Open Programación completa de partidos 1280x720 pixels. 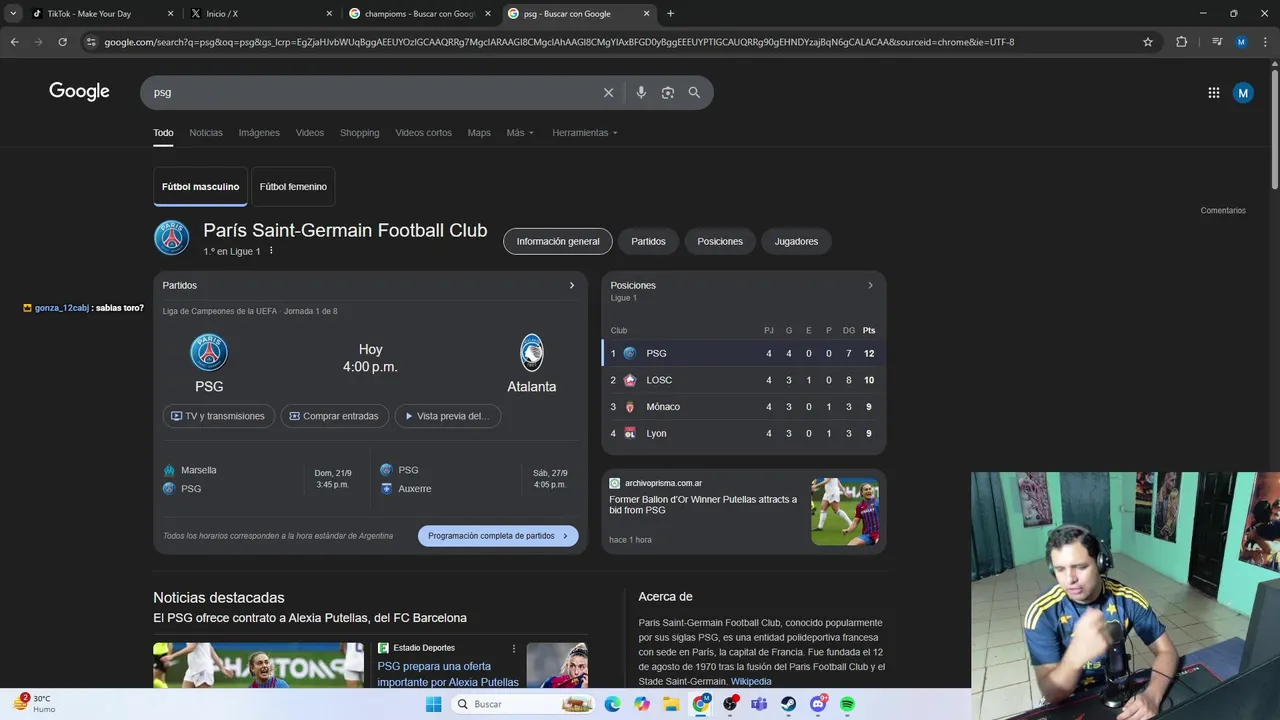click(498, 536)
